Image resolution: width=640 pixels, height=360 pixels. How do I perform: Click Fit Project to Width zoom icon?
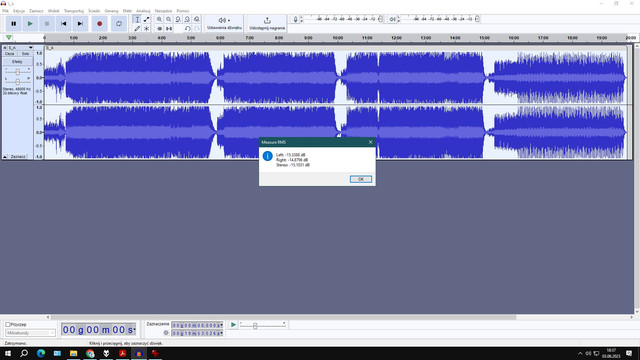click(x=187, y=19)
